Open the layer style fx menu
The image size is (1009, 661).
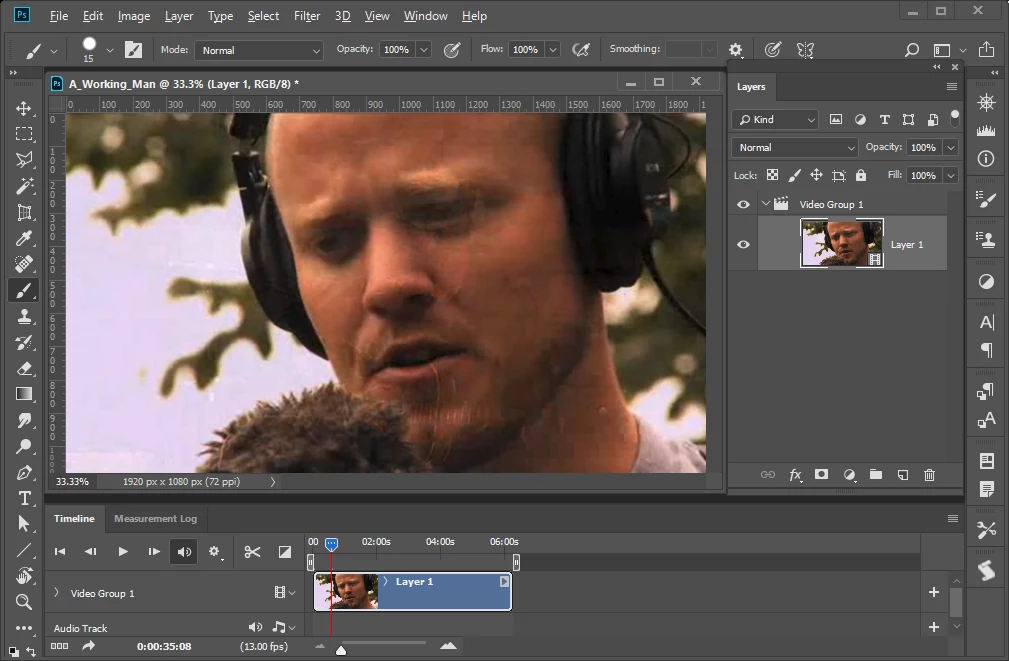795,475
